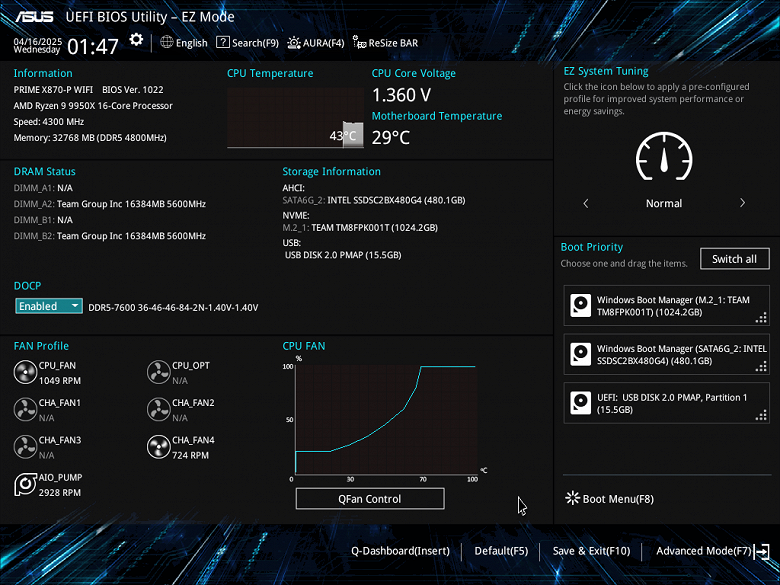The height and width of the screenshot is (585, 780).
Task: Select previous EZ tuning profile with left chevron
Action: point(586,203)
